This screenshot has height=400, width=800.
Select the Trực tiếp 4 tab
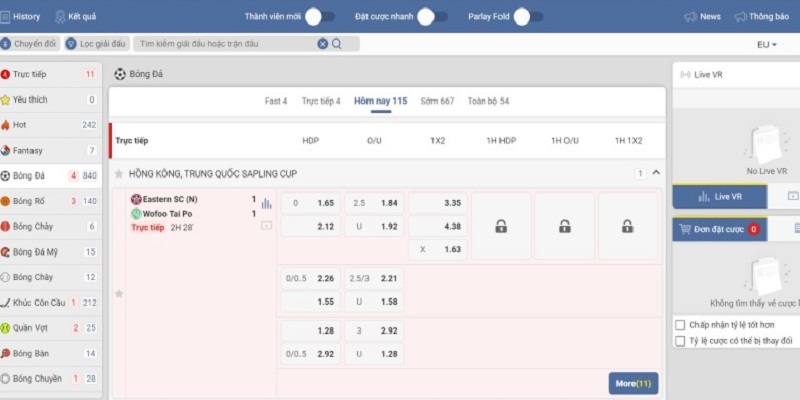click(x=321, y=101)
